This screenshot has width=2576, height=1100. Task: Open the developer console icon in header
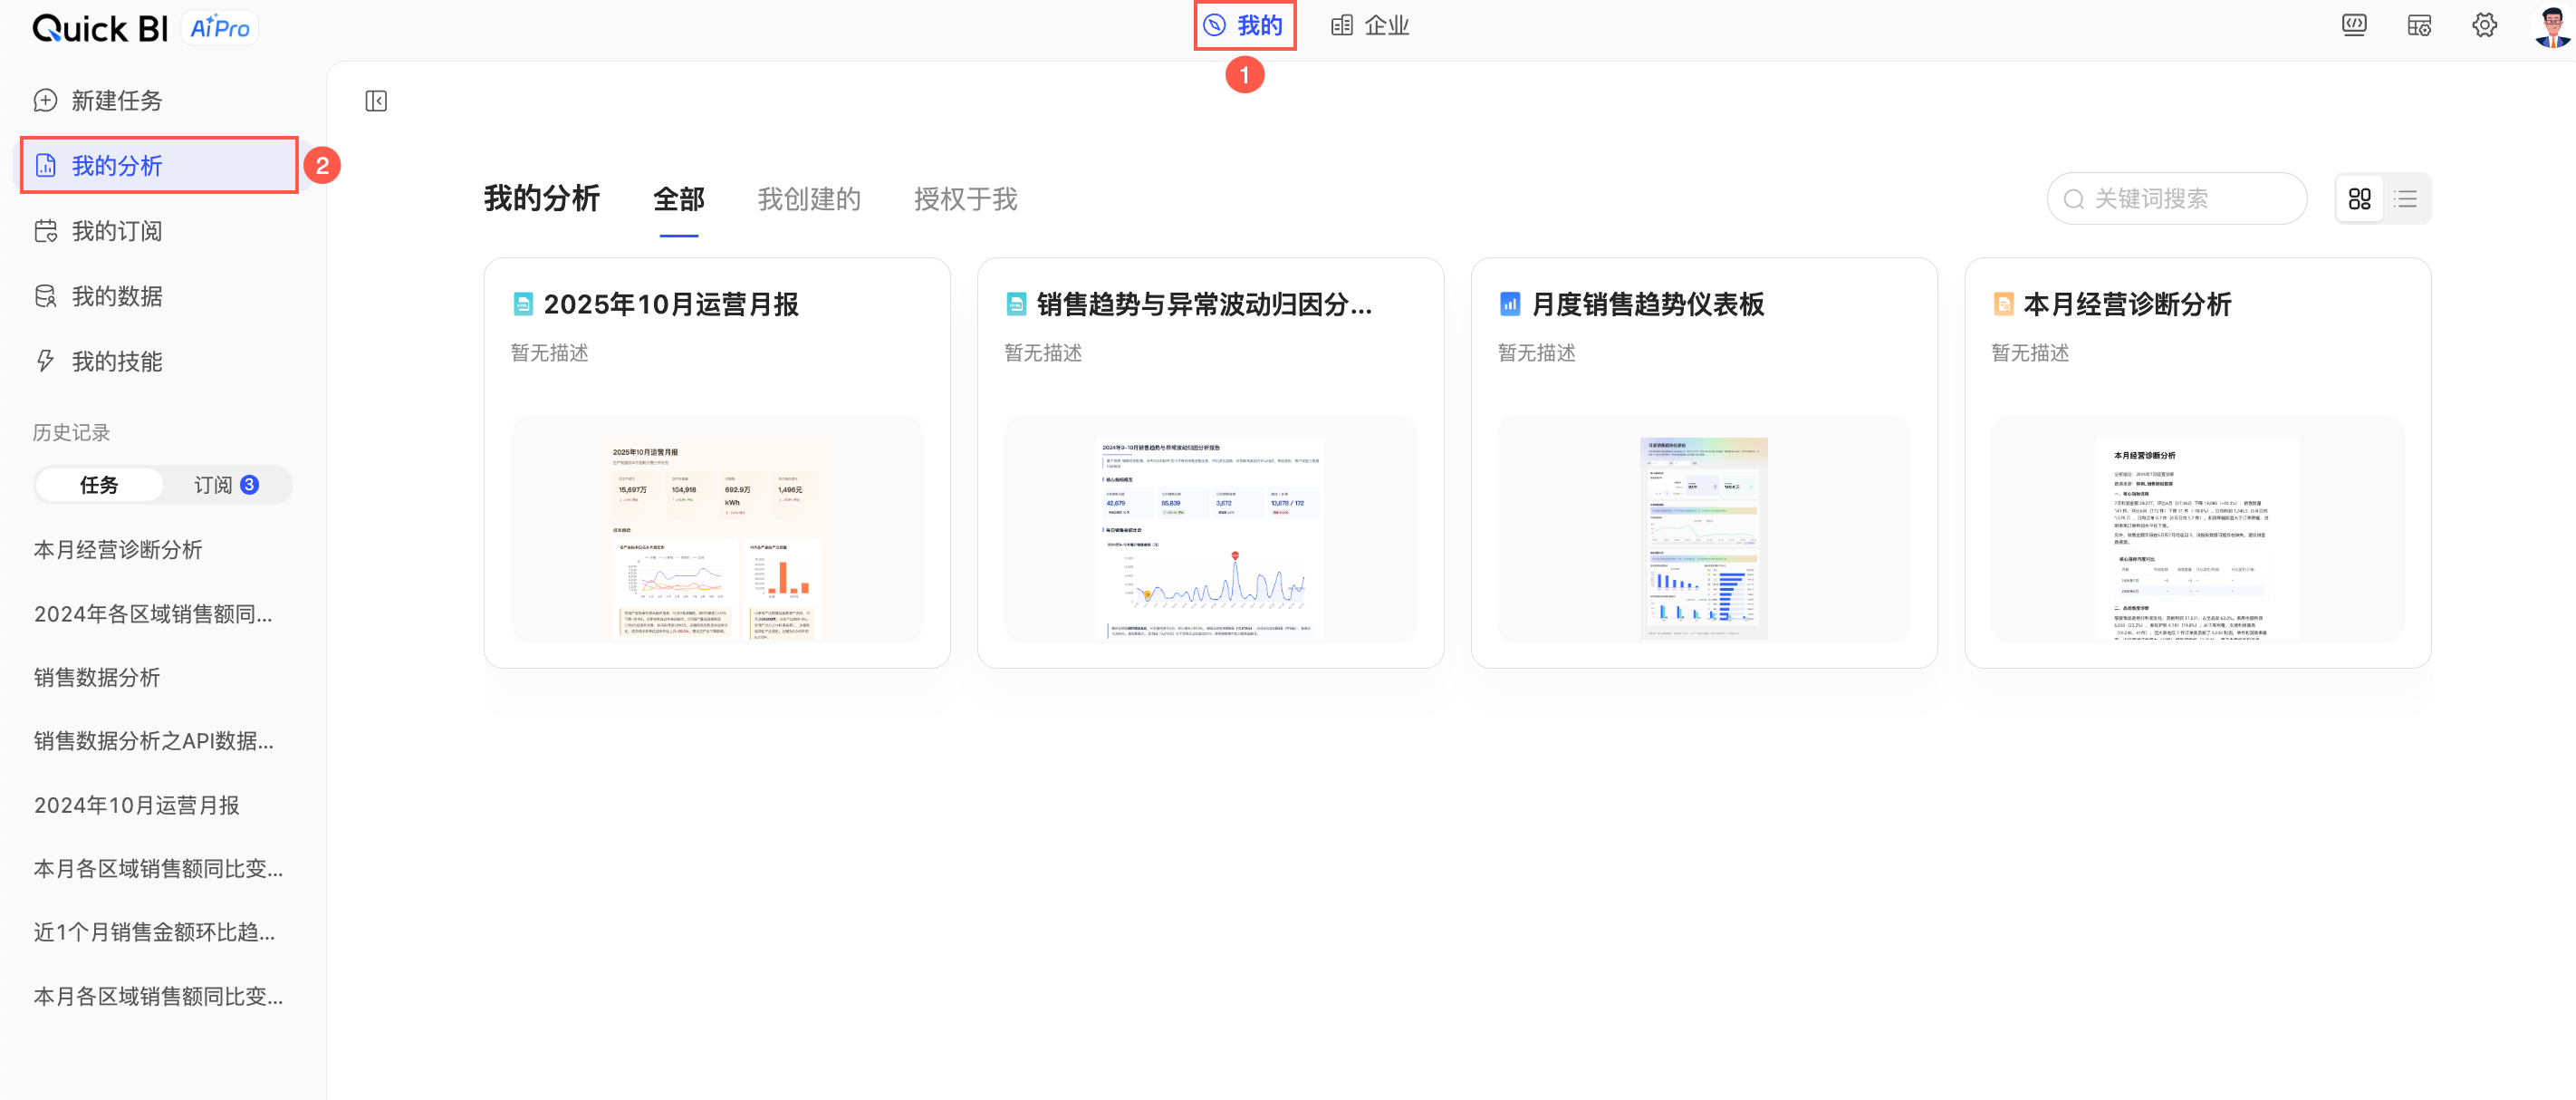2354,26
